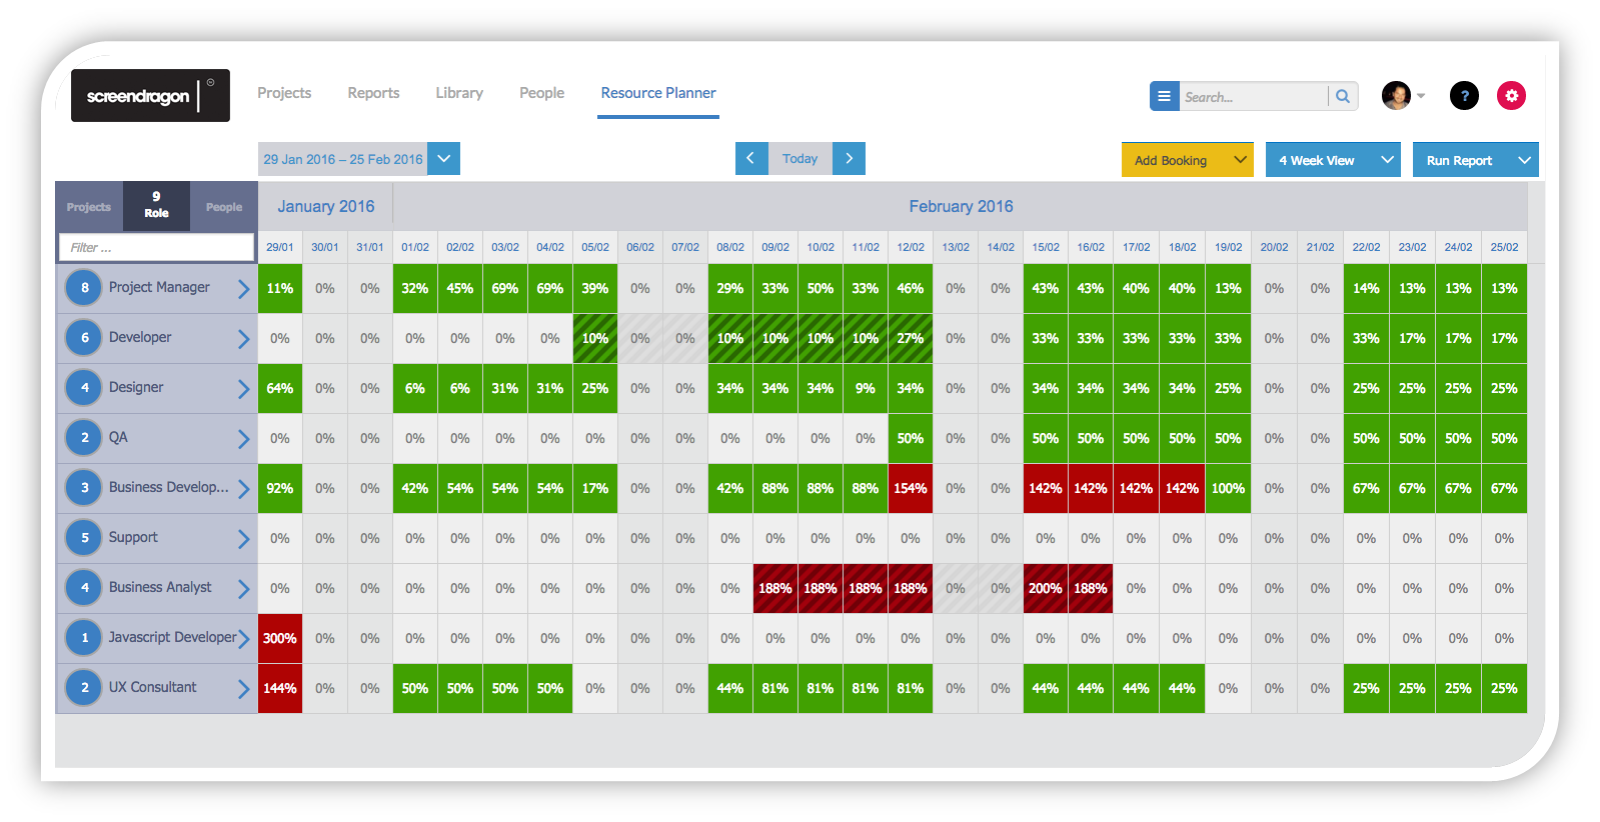The height and width of the screenshot is (822, 1600).
Task: Click the Support count badge 5
Action: click(x=84, y=538)
